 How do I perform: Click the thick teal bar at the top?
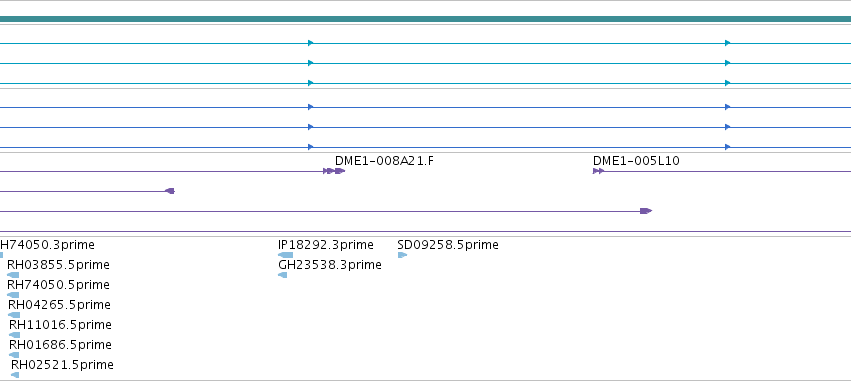pyautogui.click(x=426, y=19)
